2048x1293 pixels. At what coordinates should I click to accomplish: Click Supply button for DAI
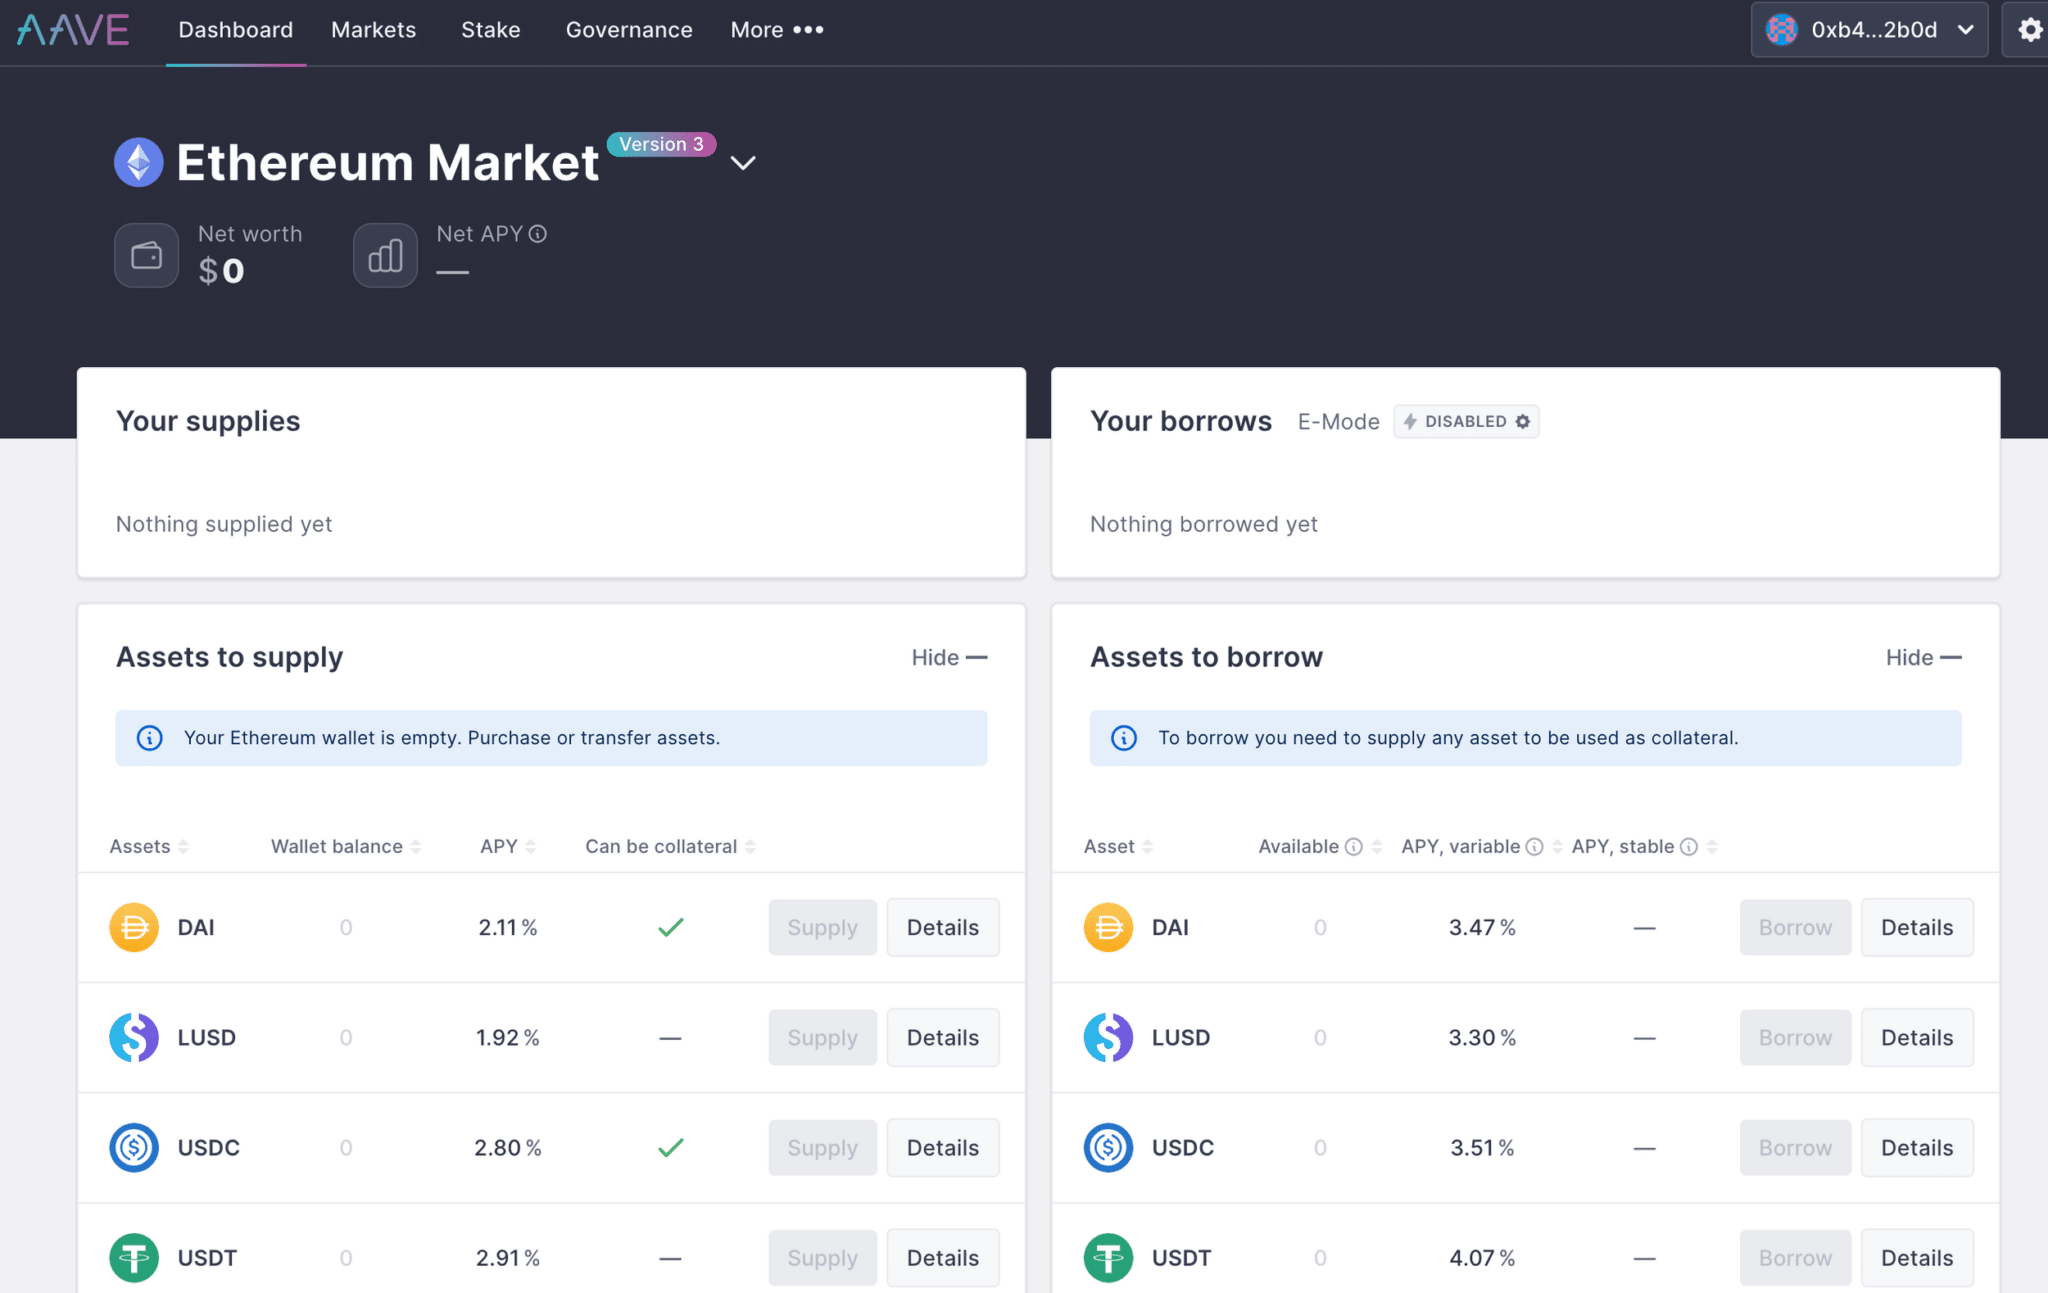[x=822, y=927]
